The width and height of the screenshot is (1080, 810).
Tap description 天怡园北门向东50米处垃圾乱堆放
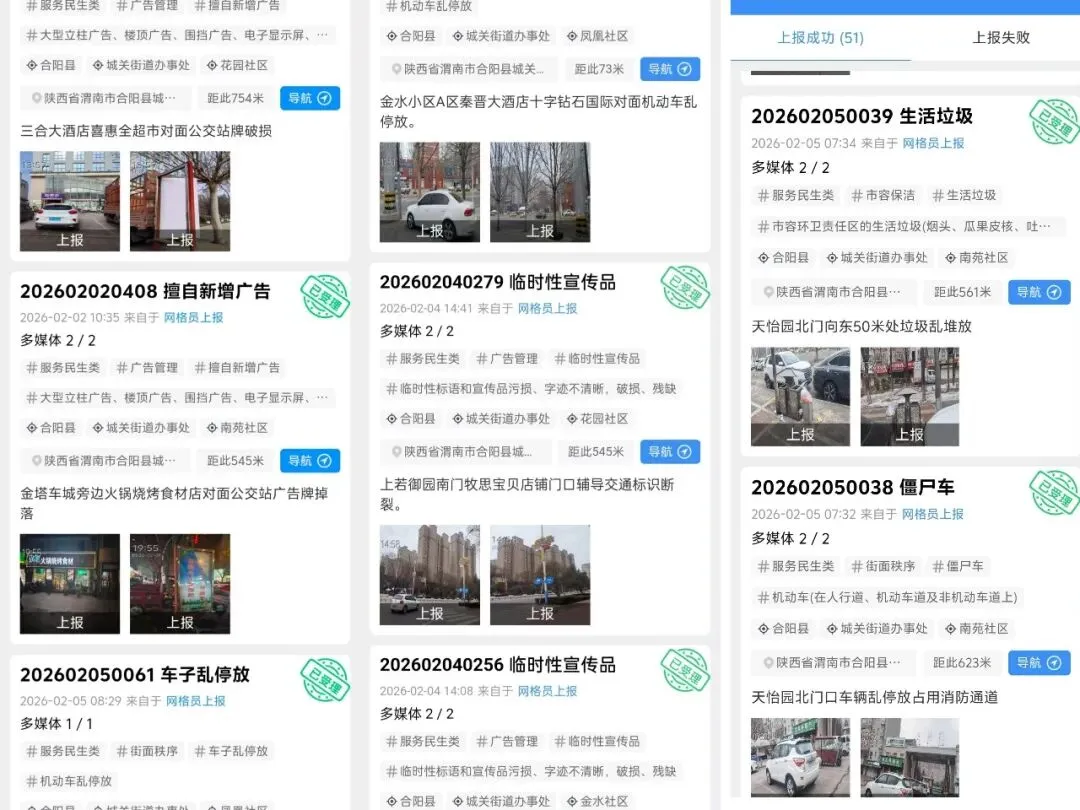click(x=861, y=326)
